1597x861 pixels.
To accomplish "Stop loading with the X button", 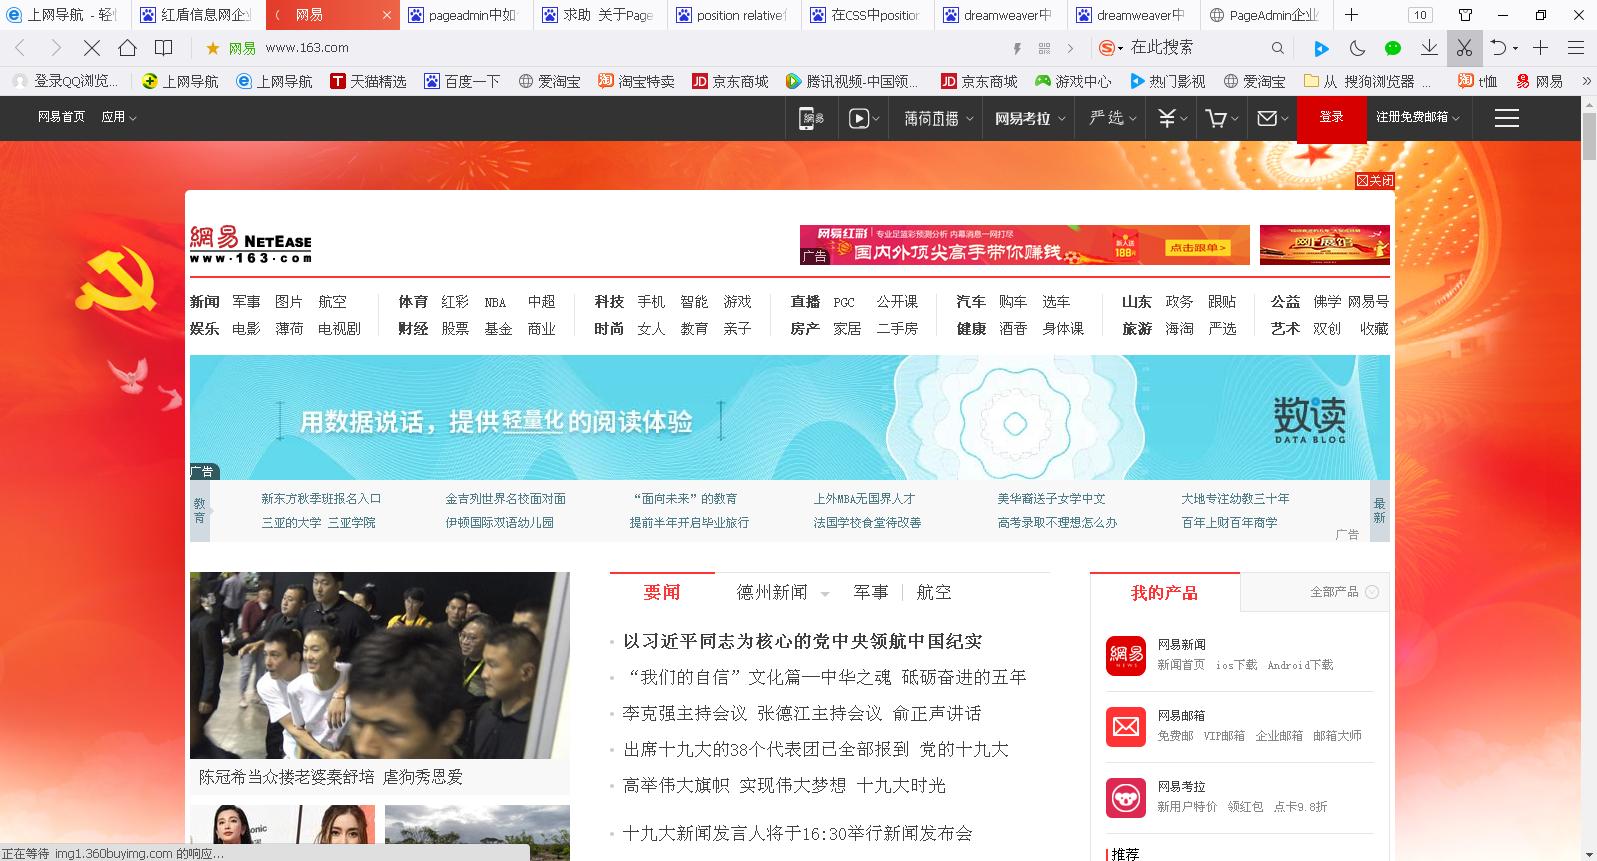I will (91, 48).
